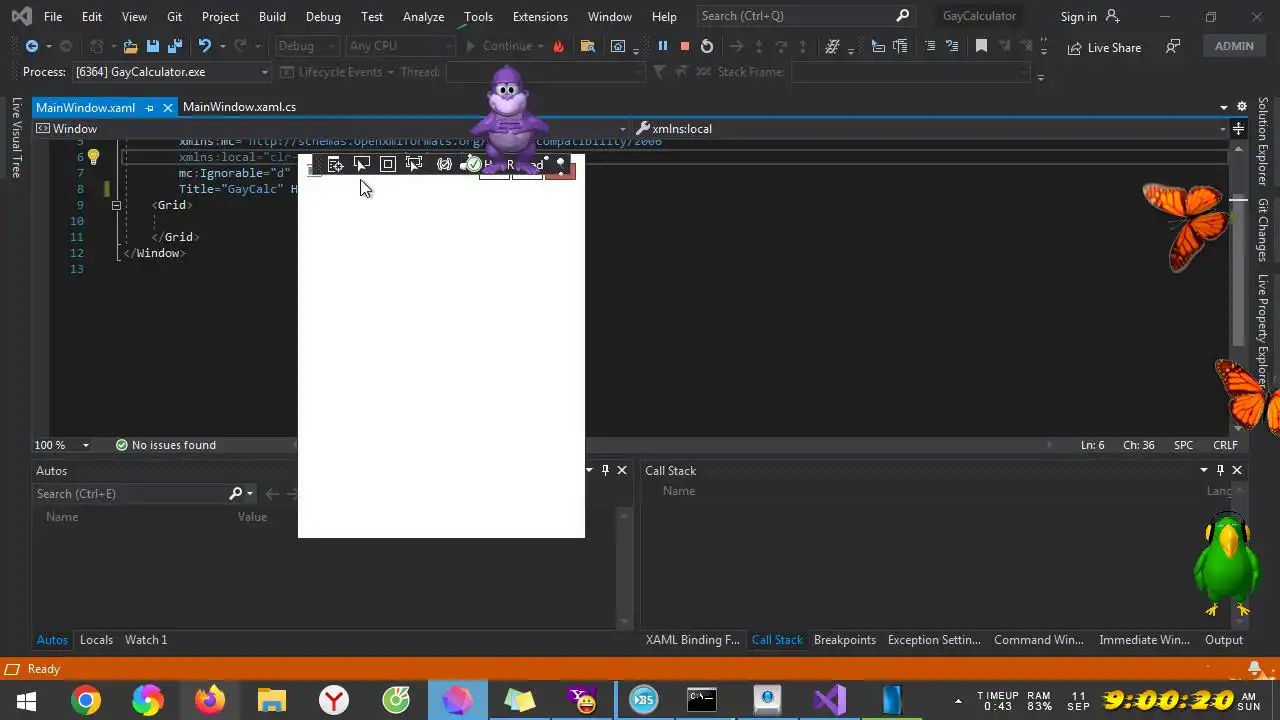
Task: Open the Git Changes side tab
Action: (x=1263, y=230)
